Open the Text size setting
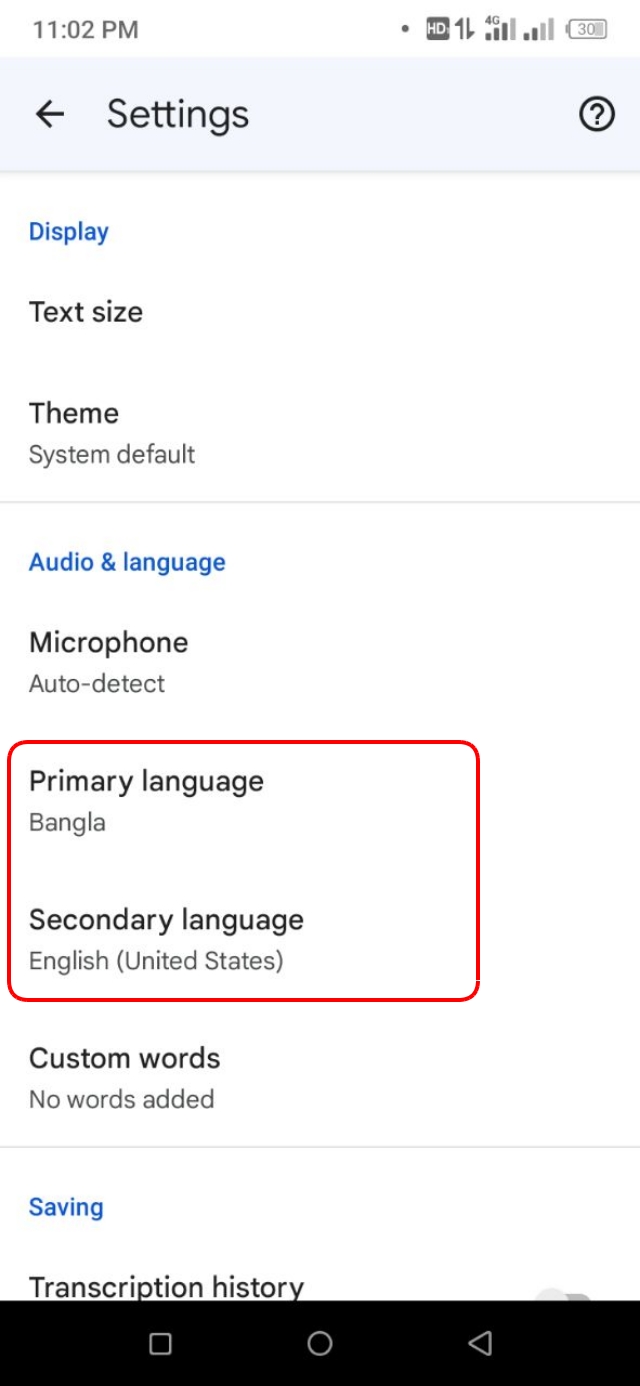640x1386 pixels. pyautogui.click(x=86, y=312)
